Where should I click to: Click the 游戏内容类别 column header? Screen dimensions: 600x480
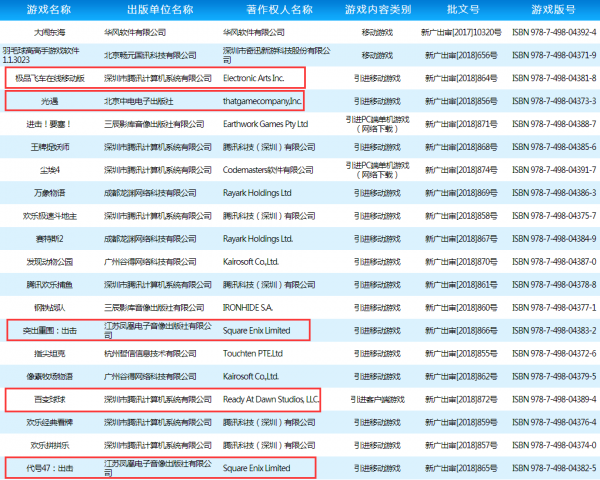378,10
